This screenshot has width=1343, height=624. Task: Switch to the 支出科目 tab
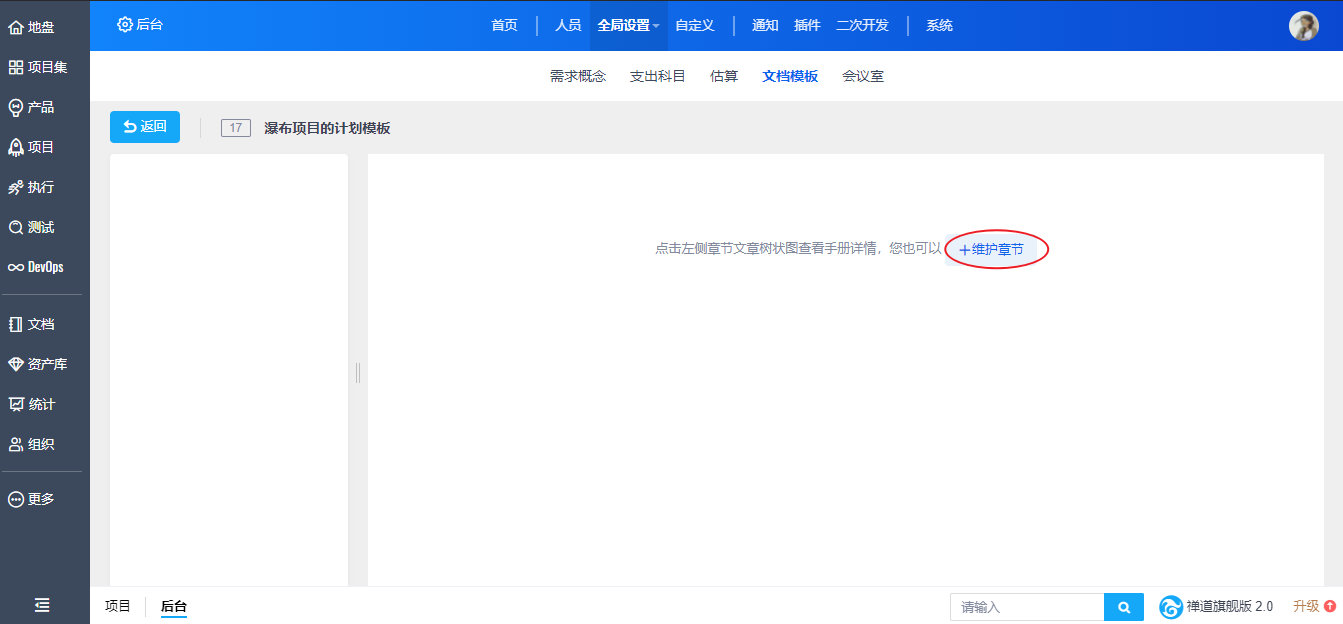(x=658, y=76)
